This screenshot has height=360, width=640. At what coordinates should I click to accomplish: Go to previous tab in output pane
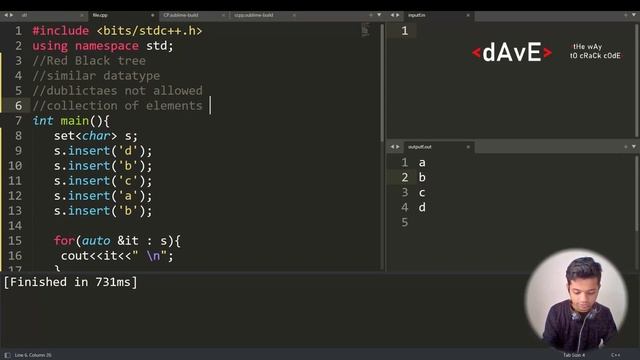392,147
